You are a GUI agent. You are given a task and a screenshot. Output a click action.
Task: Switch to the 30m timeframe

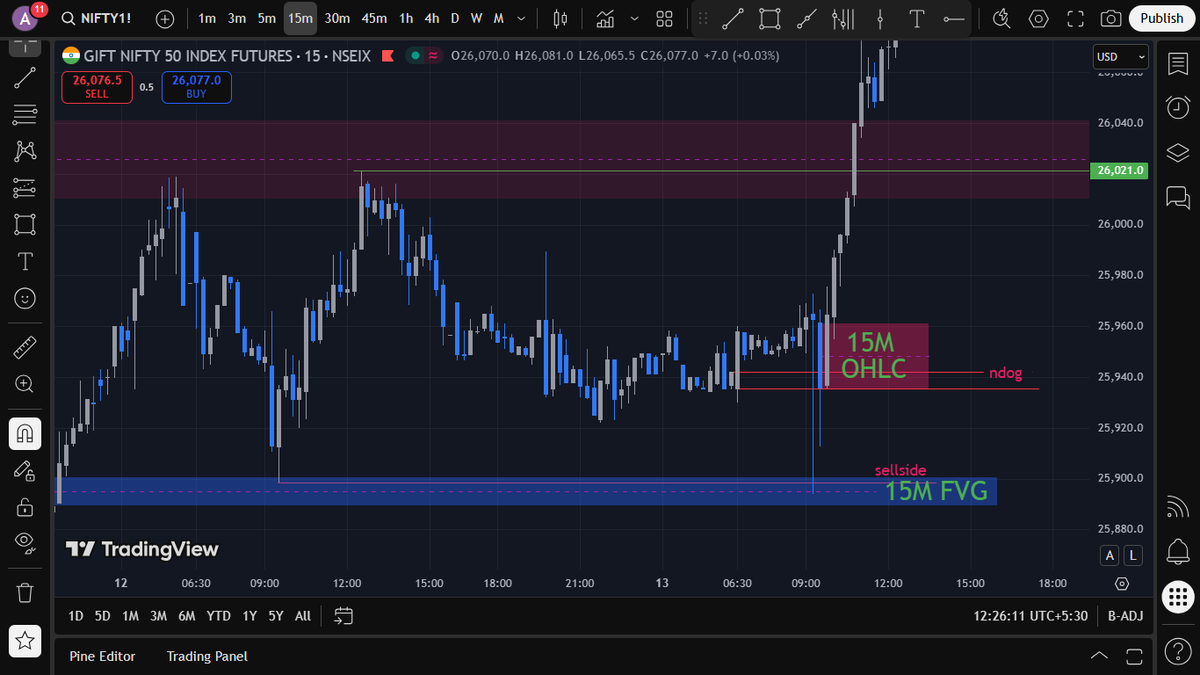point(337,19)
